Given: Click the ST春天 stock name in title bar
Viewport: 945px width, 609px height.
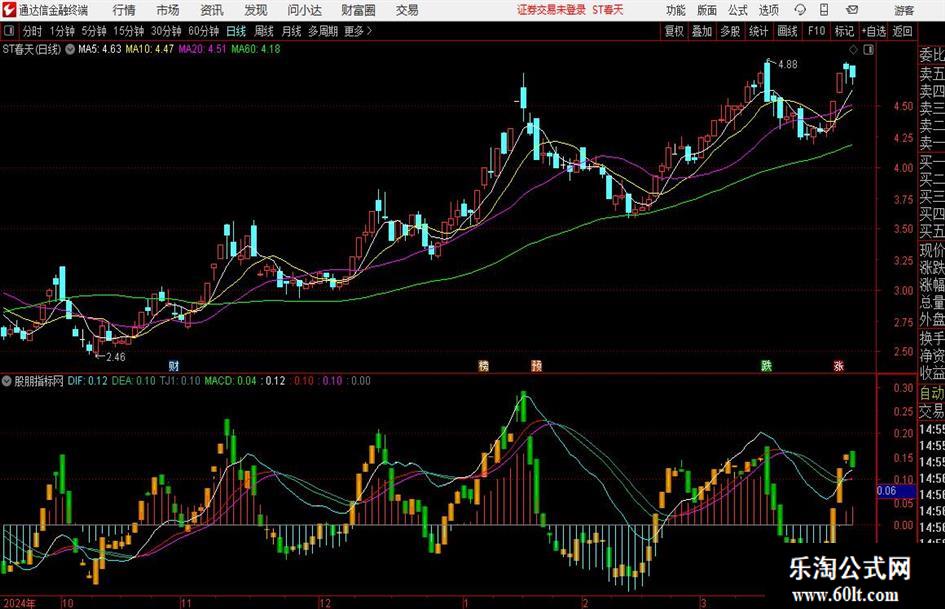Looking at the screenshot, I should 608,10.
